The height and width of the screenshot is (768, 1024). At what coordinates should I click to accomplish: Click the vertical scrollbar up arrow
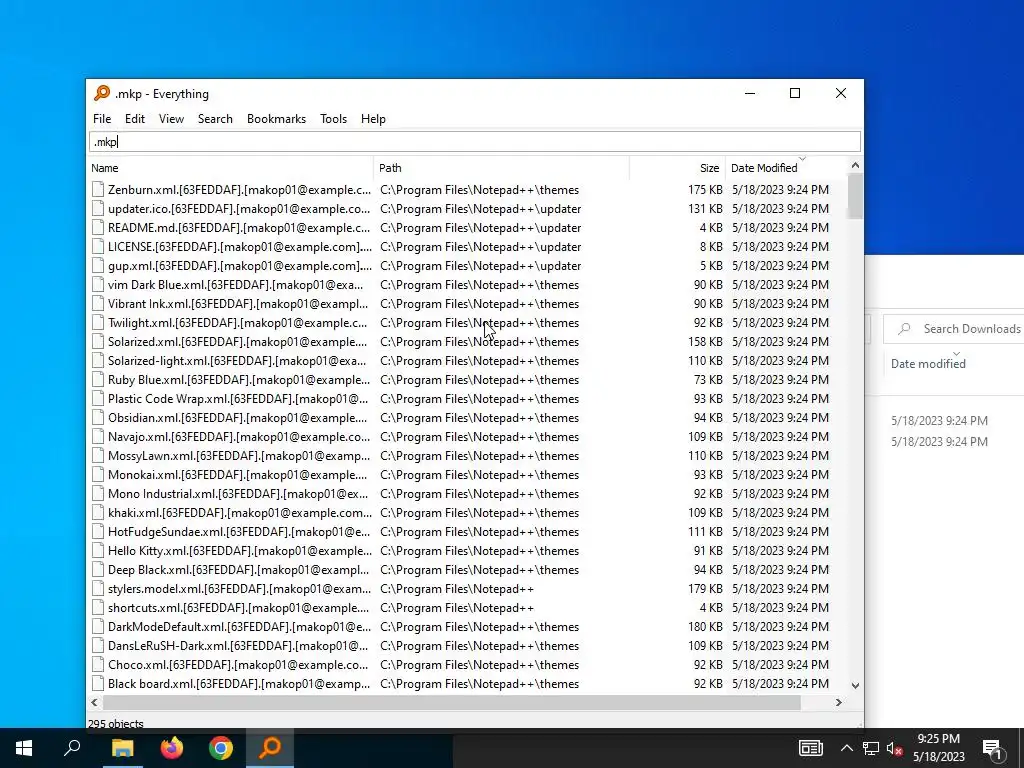856,166
